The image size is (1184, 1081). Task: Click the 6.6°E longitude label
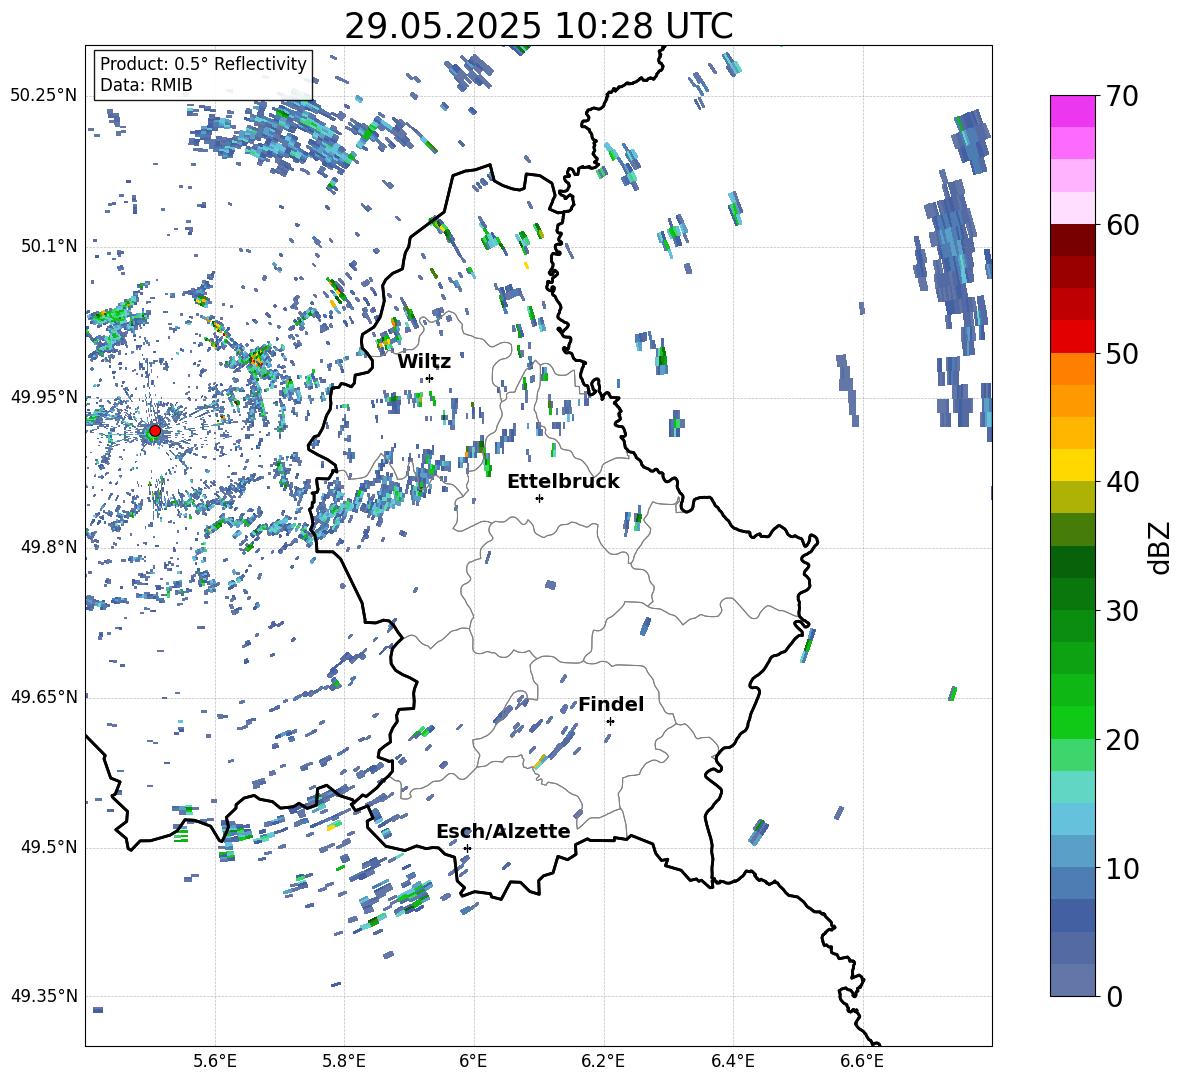862,1061
